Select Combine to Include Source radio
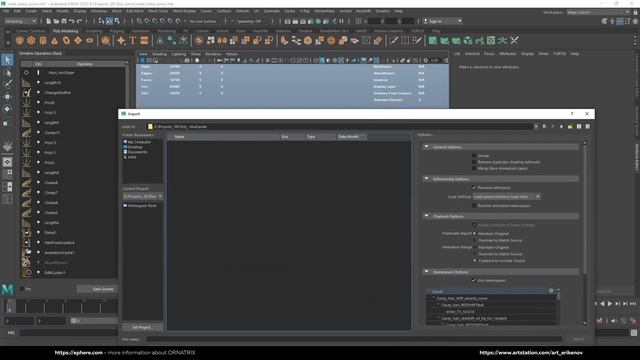Screen dimensions: 640x360 click(x=474, y=260)
